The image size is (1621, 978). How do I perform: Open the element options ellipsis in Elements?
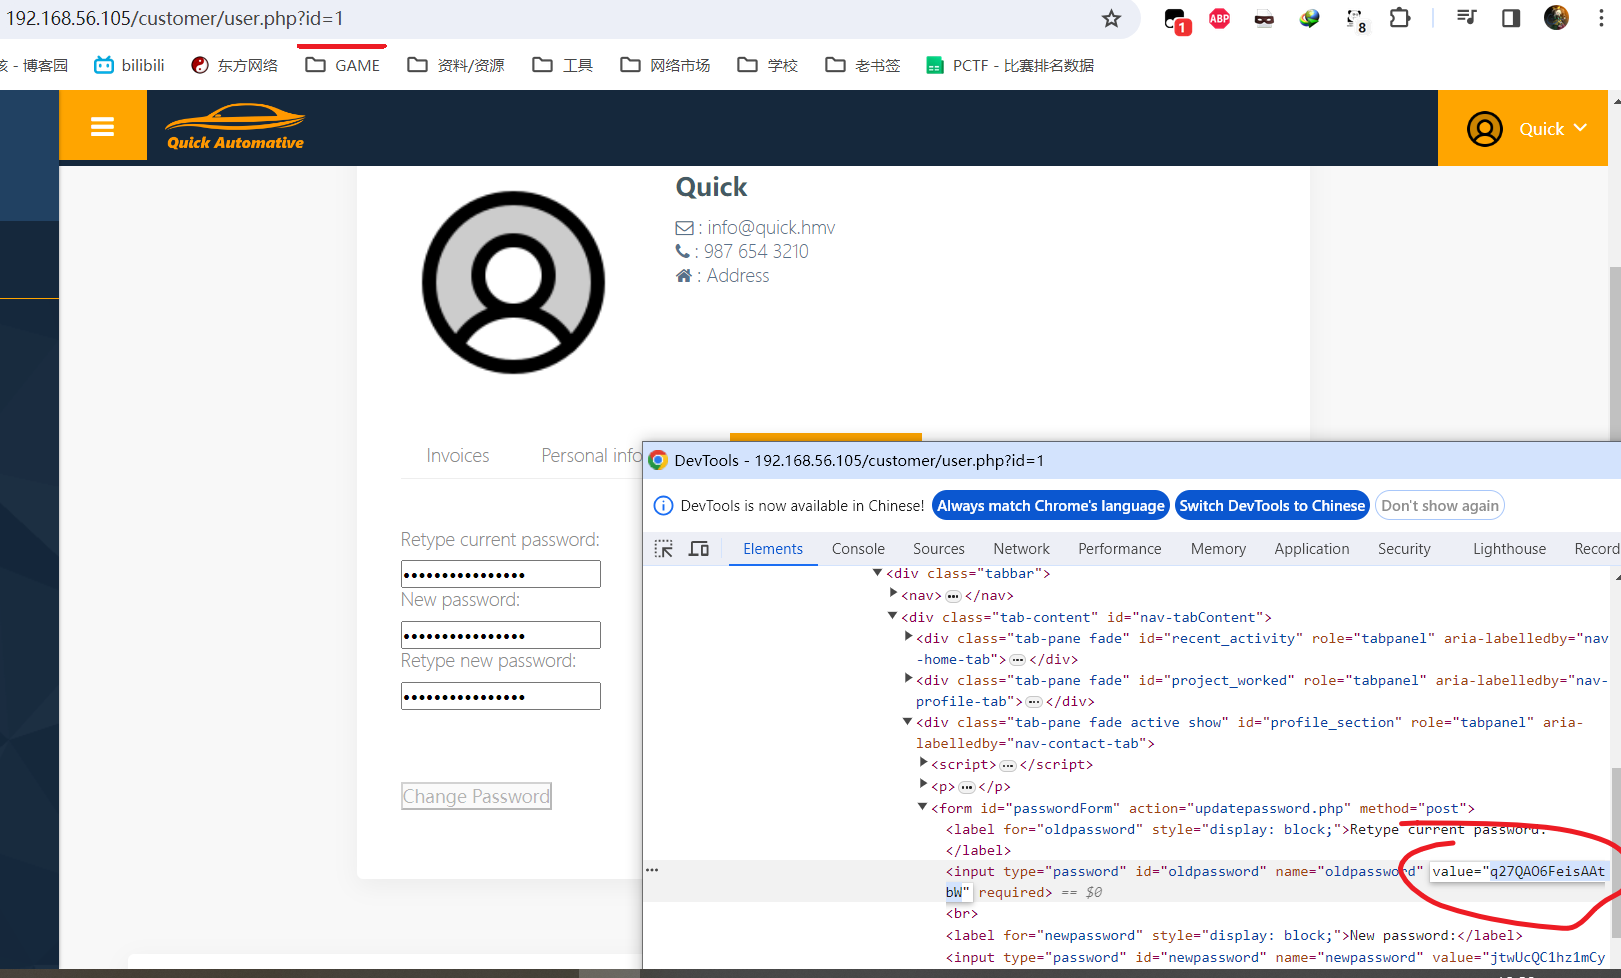pyautogui.click(x=652, y=870)
